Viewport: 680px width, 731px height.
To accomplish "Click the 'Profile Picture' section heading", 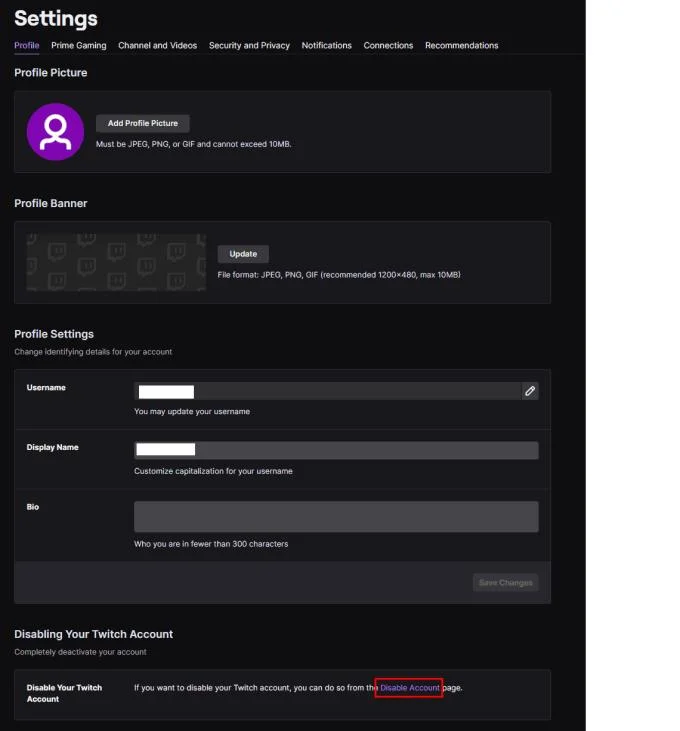I will pos(51,73).
